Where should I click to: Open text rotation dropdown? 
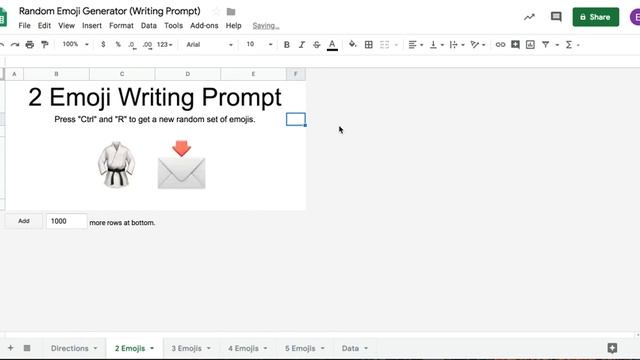tap(478, 44)
